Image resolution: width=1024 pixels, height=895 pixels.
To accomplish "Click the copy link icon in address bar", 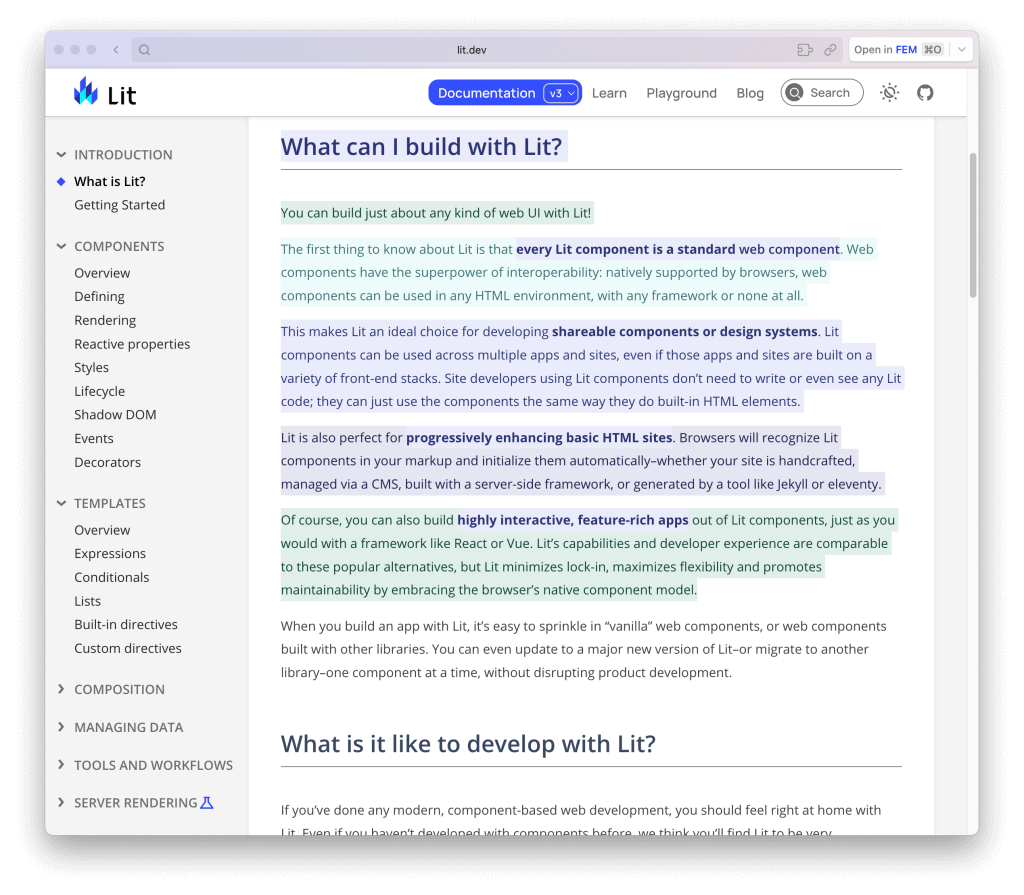I will pos(830,50).
